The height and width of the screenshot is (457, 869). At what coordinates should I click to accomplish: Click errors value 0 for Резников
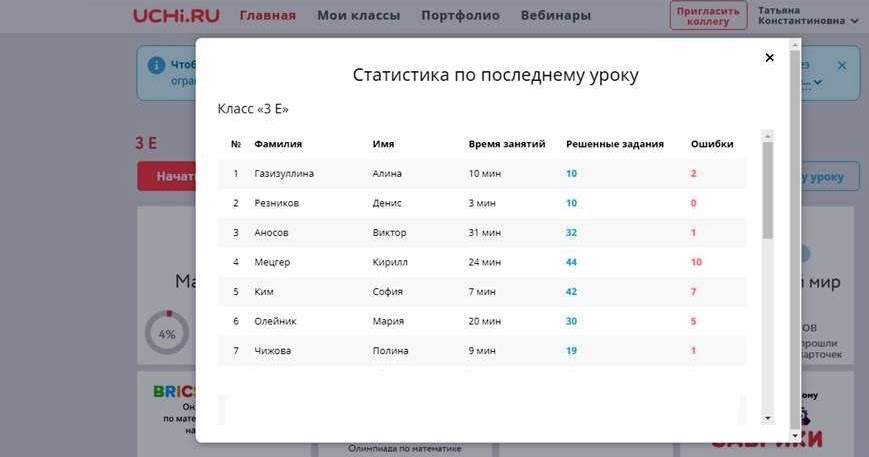tap(693, 203)
